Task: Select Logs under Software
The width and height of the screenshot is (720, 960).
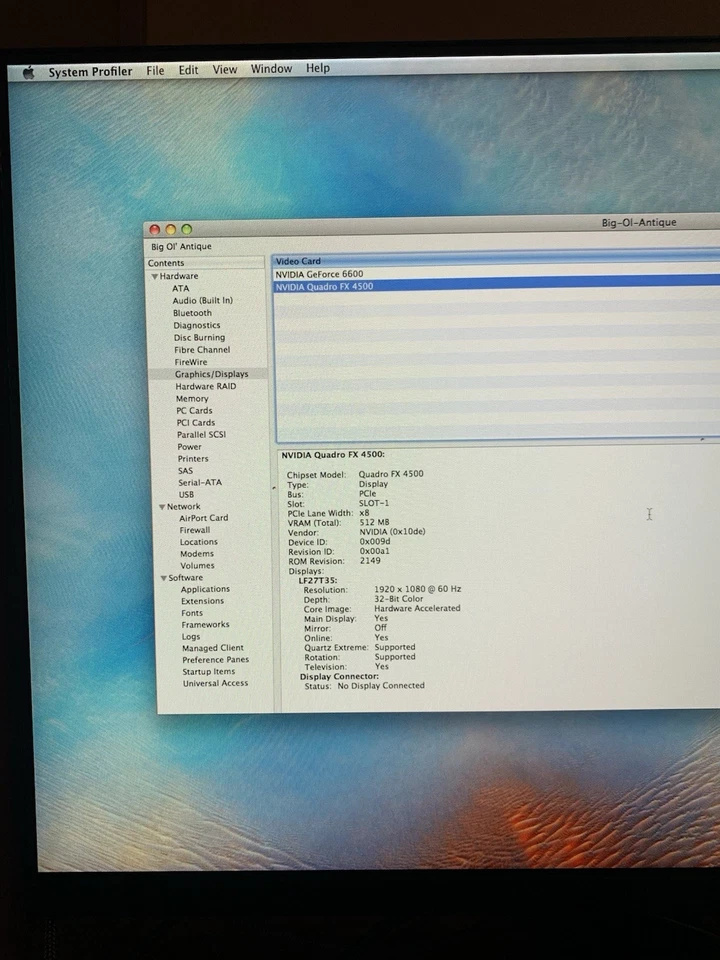Action: click(x=191, y=637)
